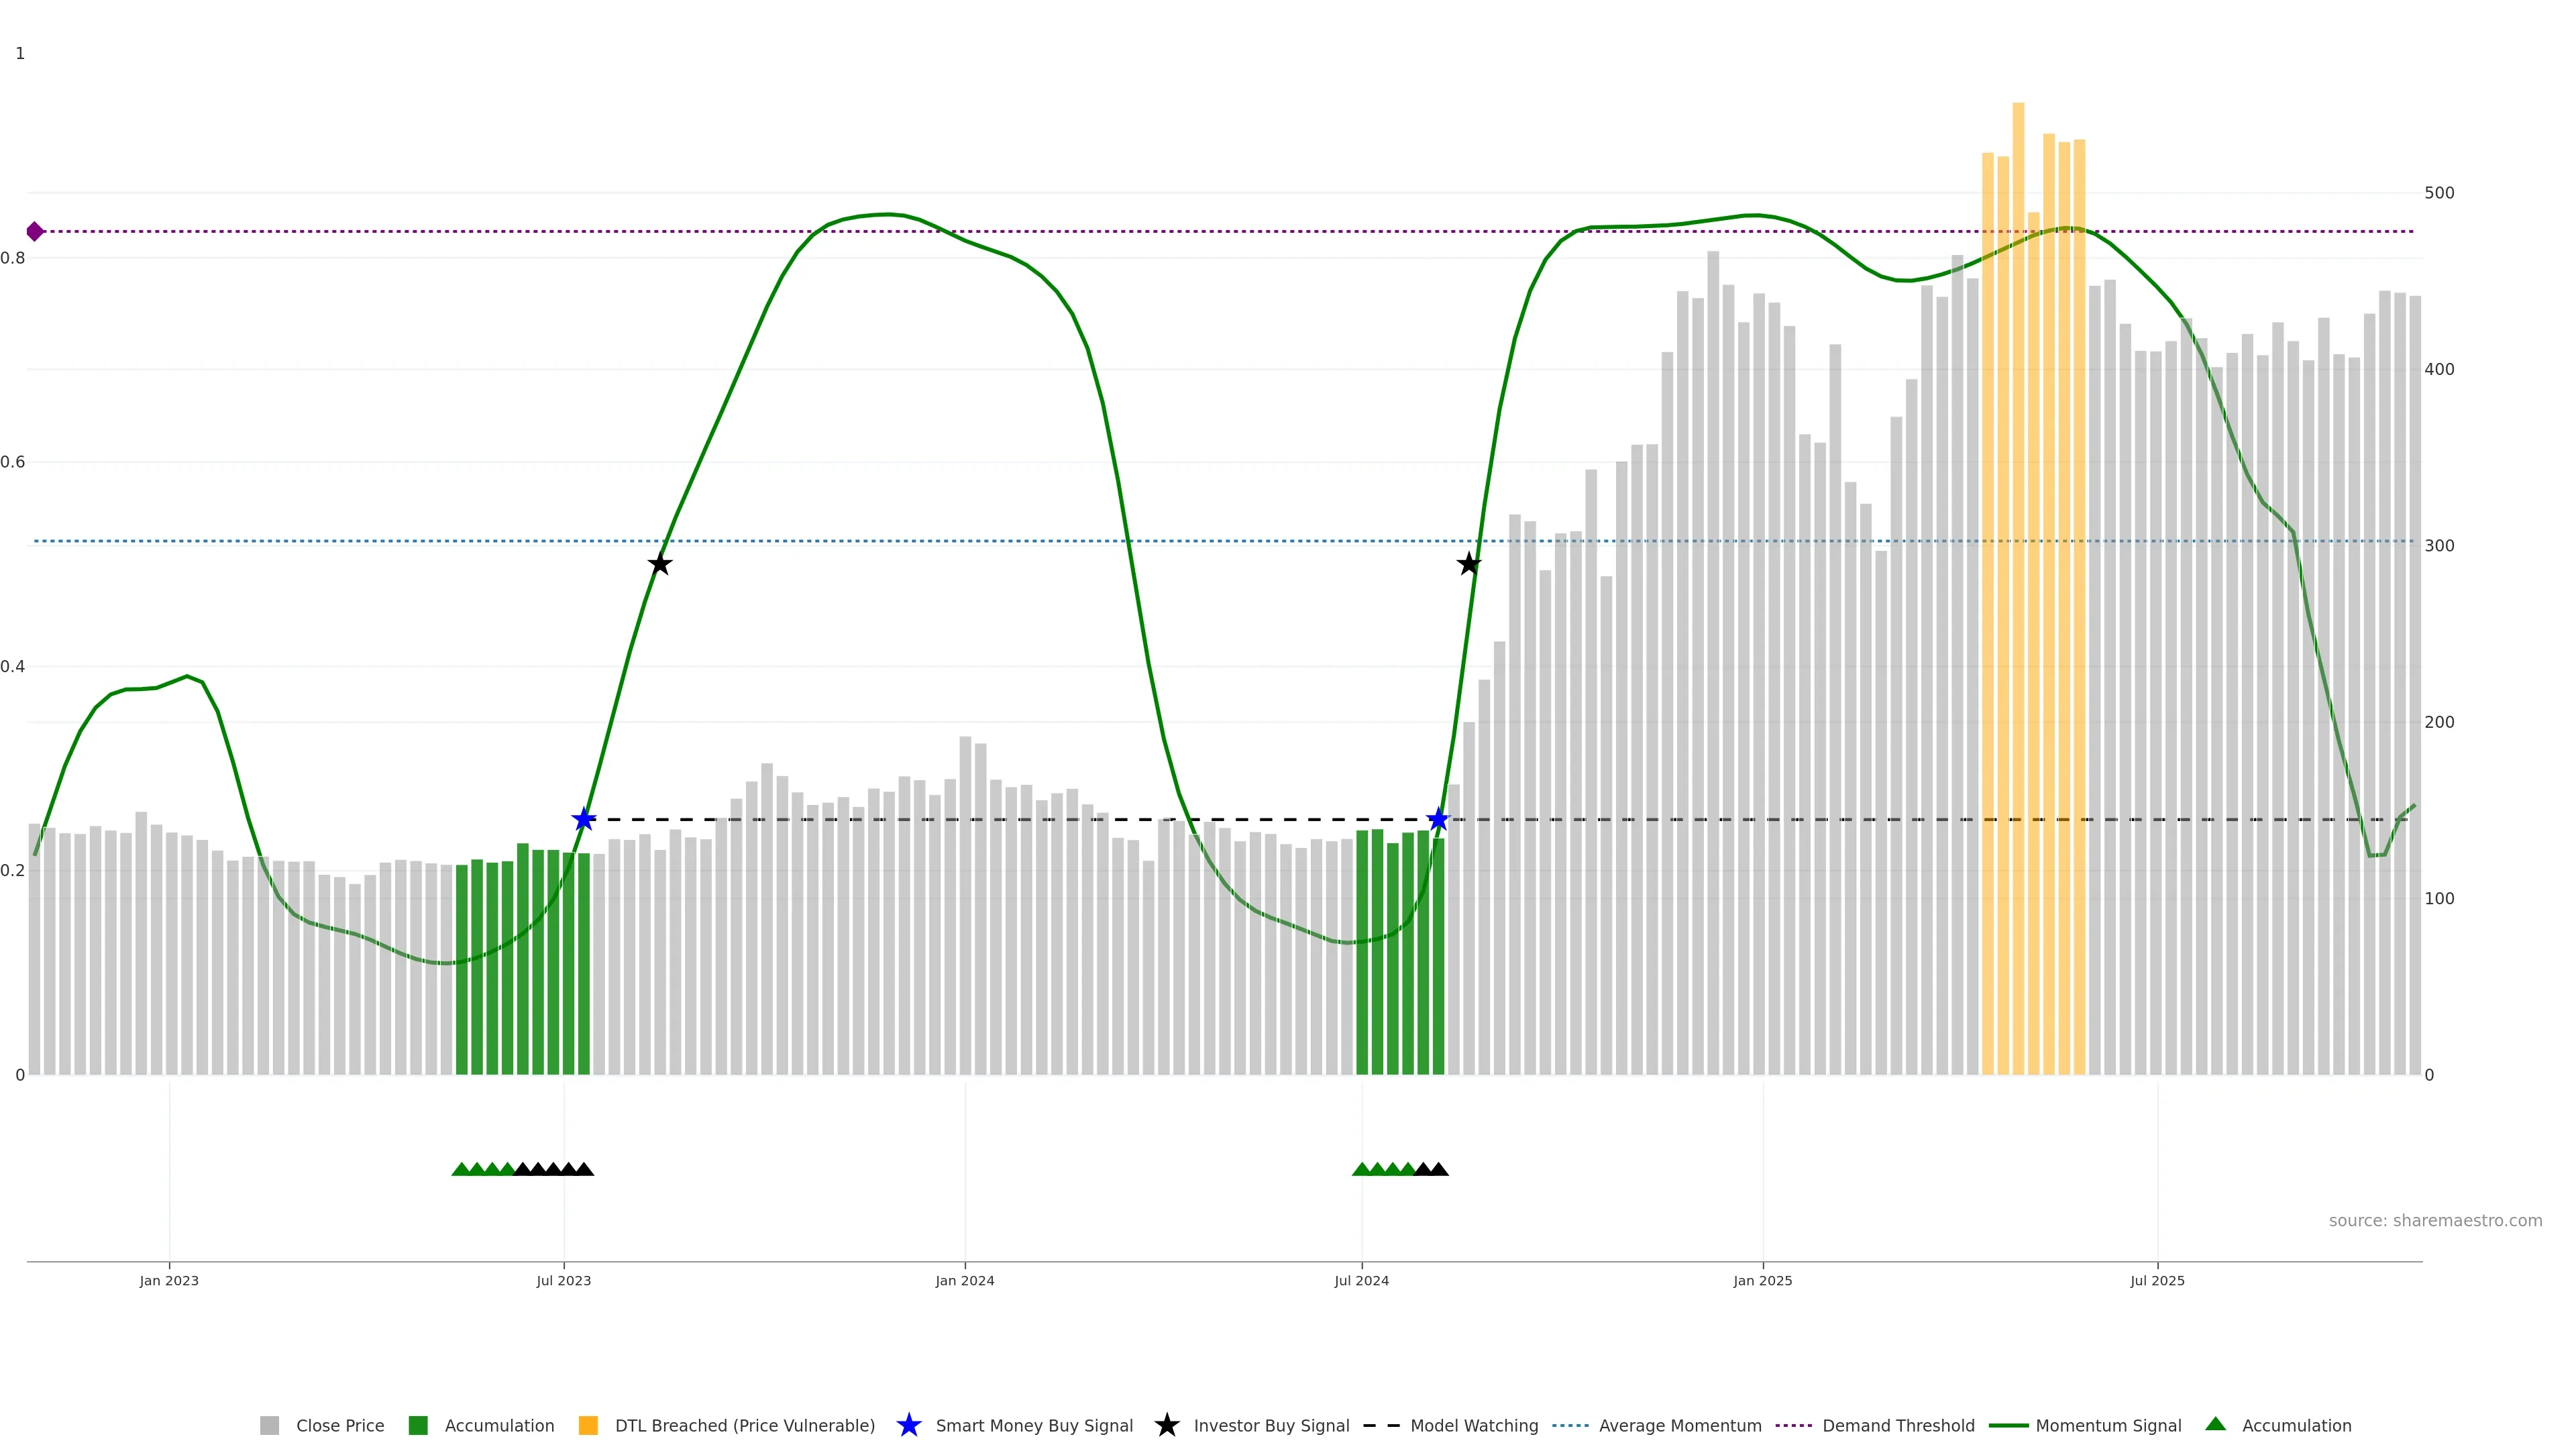The width and height of the screenshot is (2576, 1449).
Task: Click the Close Price legend swatch
Action: (269, 1426)
